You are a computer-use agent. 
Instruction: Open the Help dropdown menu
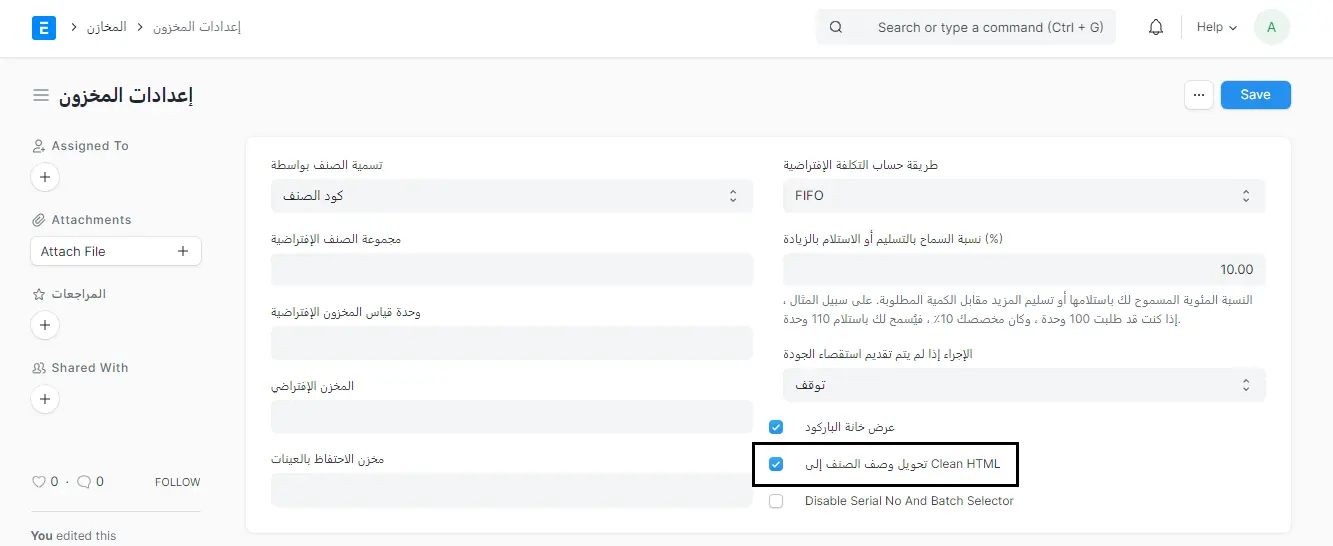tap(1217, 28)
